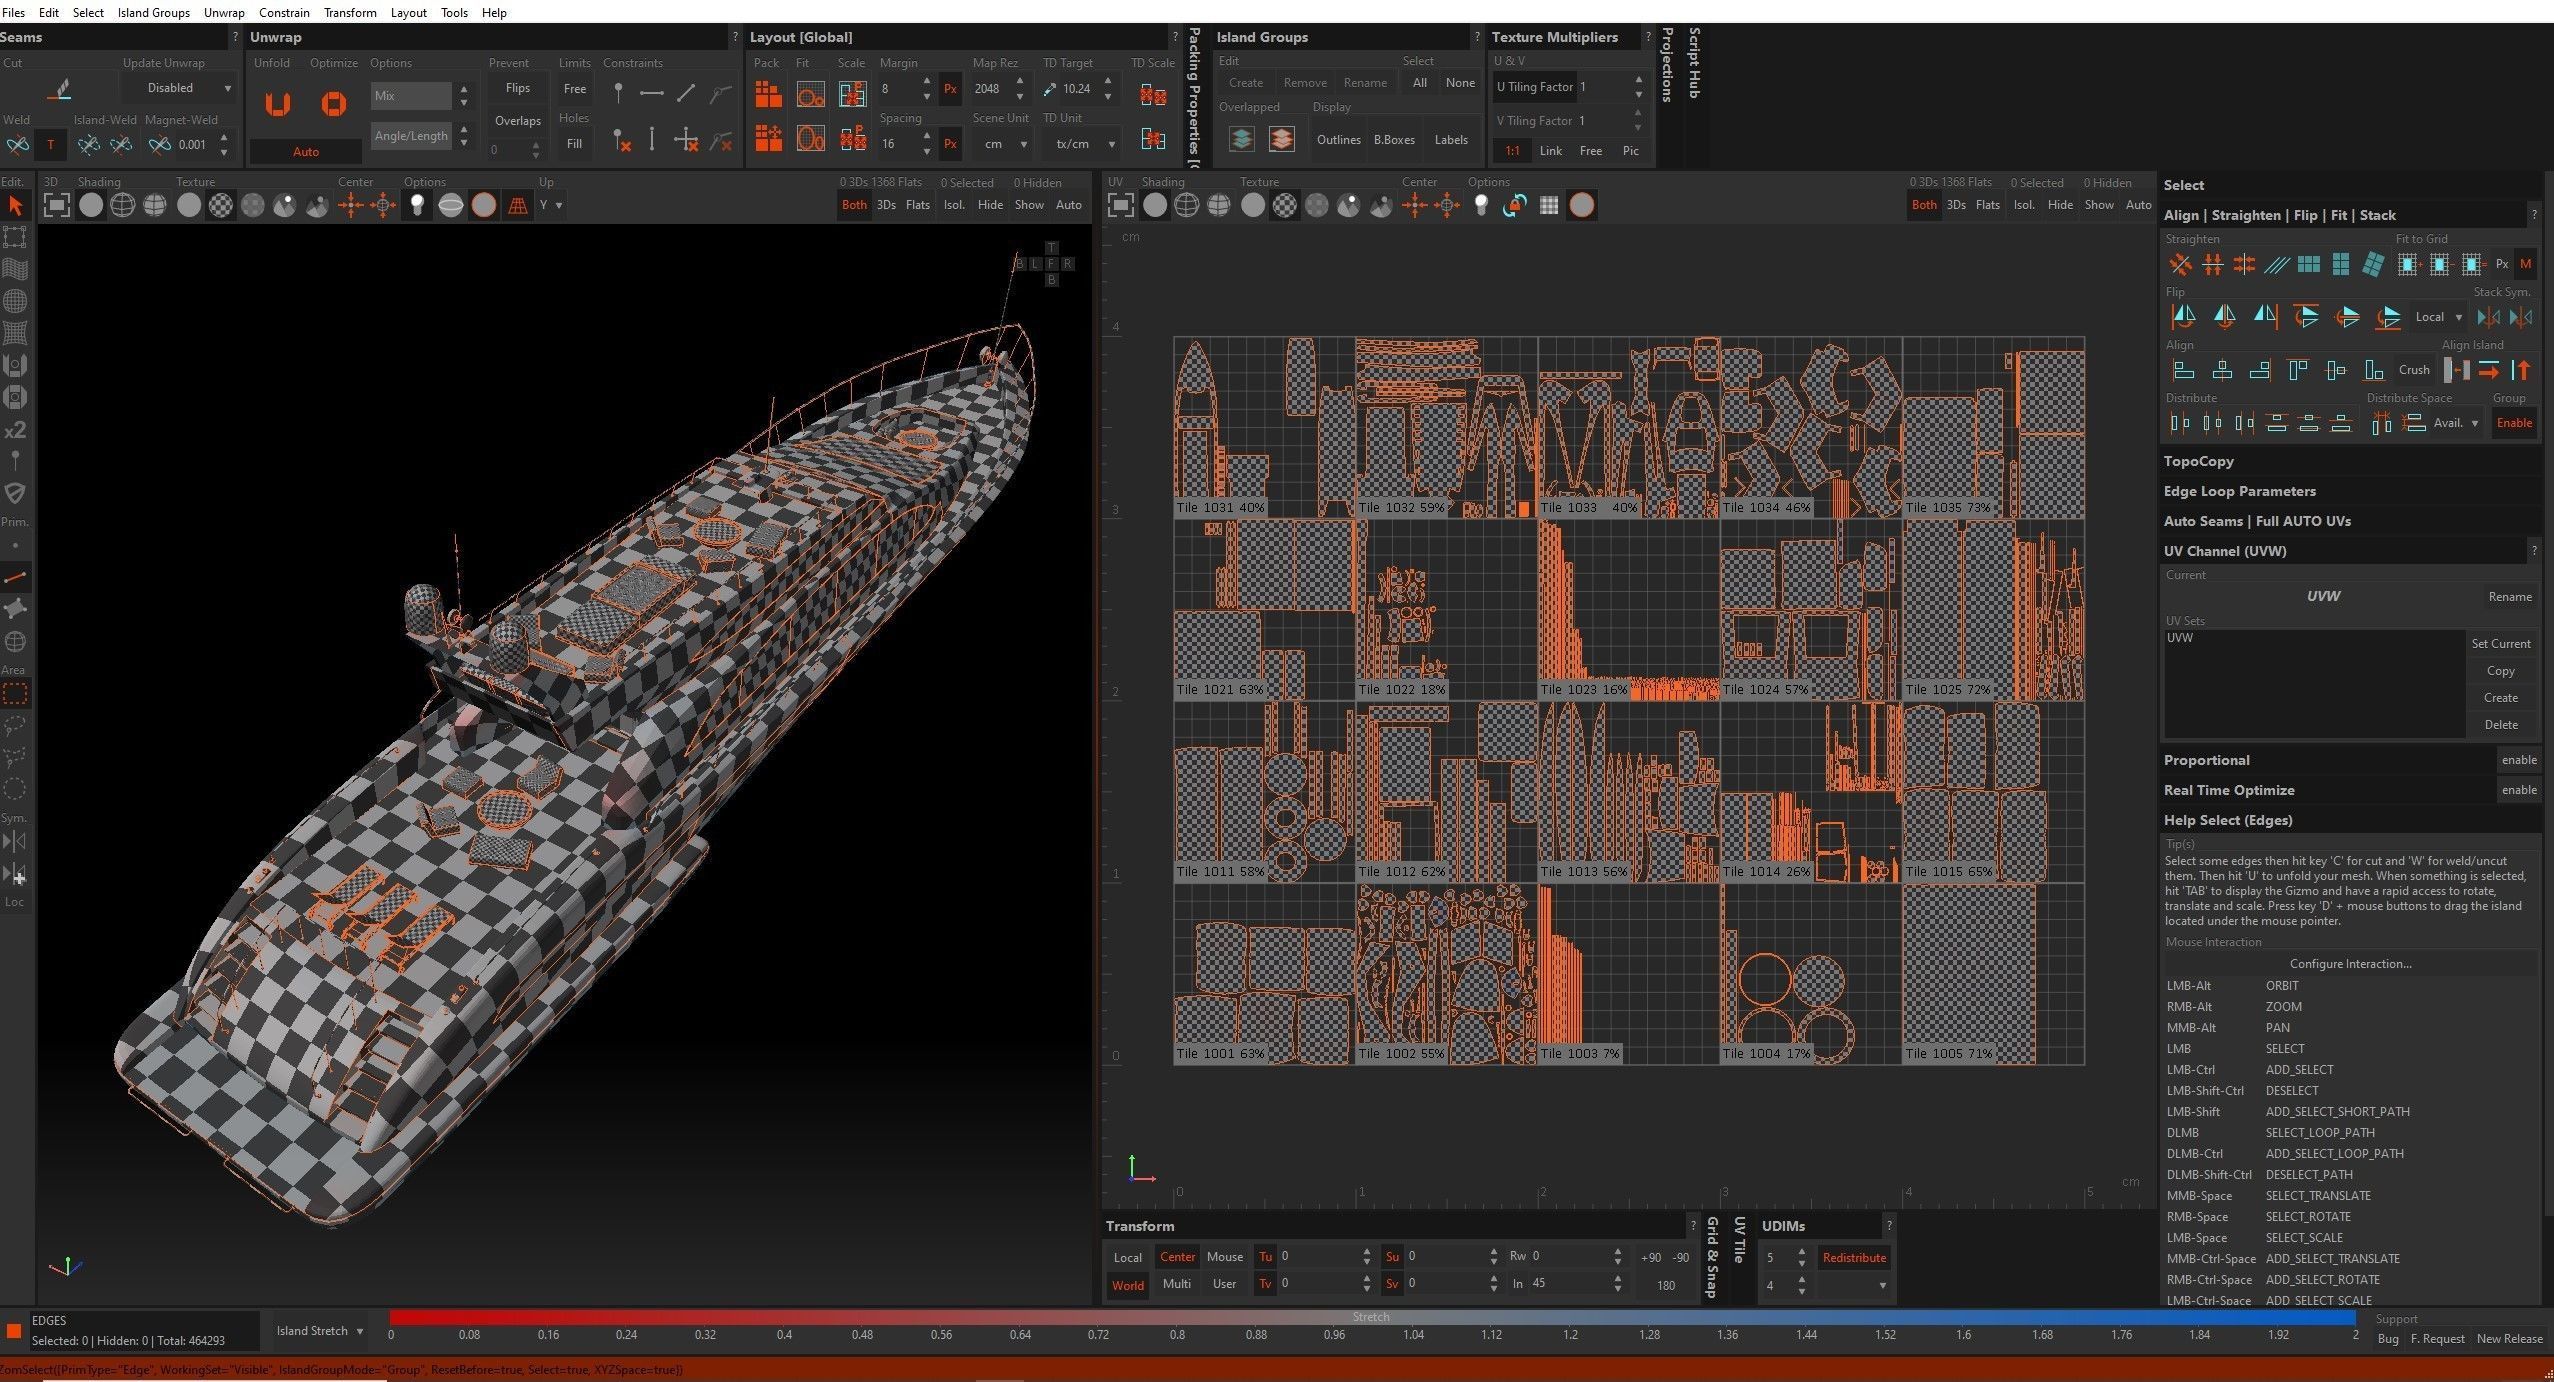The height and width of the screenshot is (1382, 2554).
Task: Click Configure Interaction button
Action: pyautogui.click(x=2350, y=964)
